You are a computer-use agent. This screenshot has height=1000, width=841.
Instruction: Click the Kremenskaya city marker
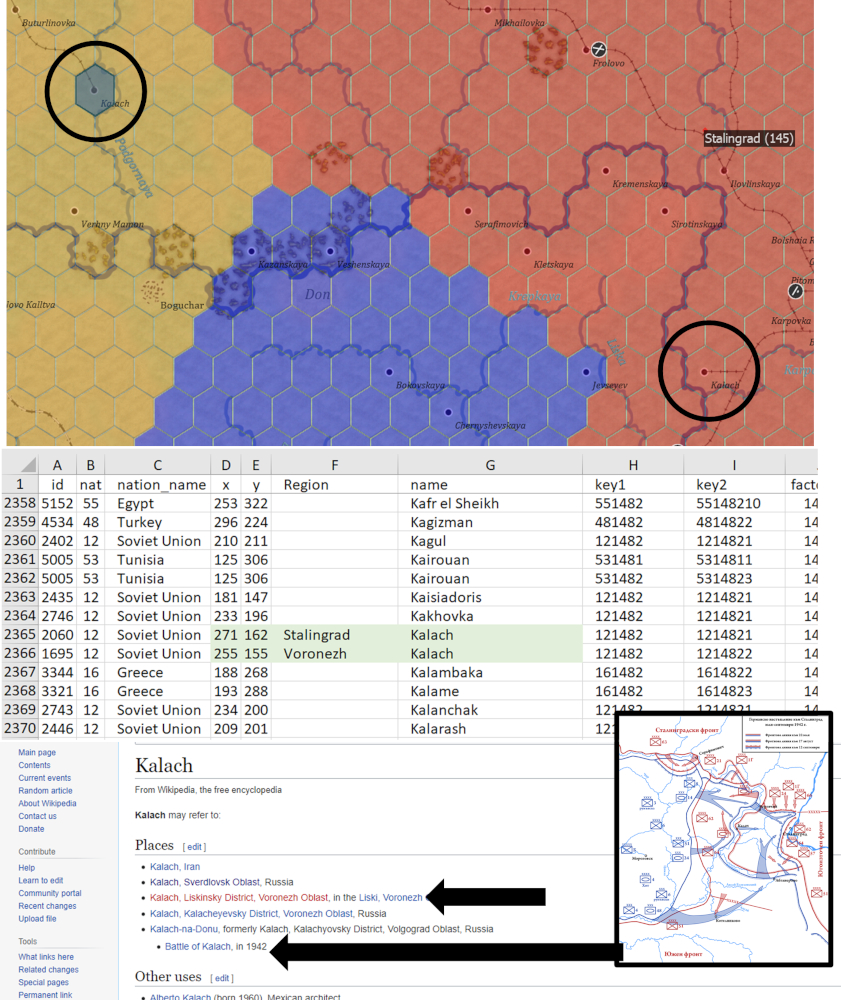pyautogui.click(x=606, y=171)
